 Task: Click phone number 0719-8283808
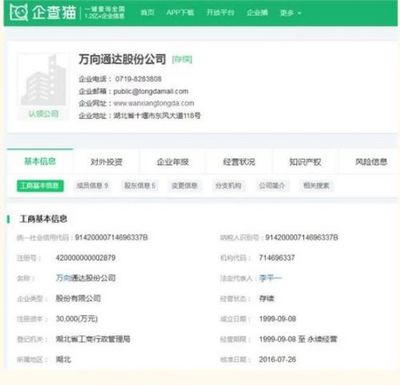point(138,79)
